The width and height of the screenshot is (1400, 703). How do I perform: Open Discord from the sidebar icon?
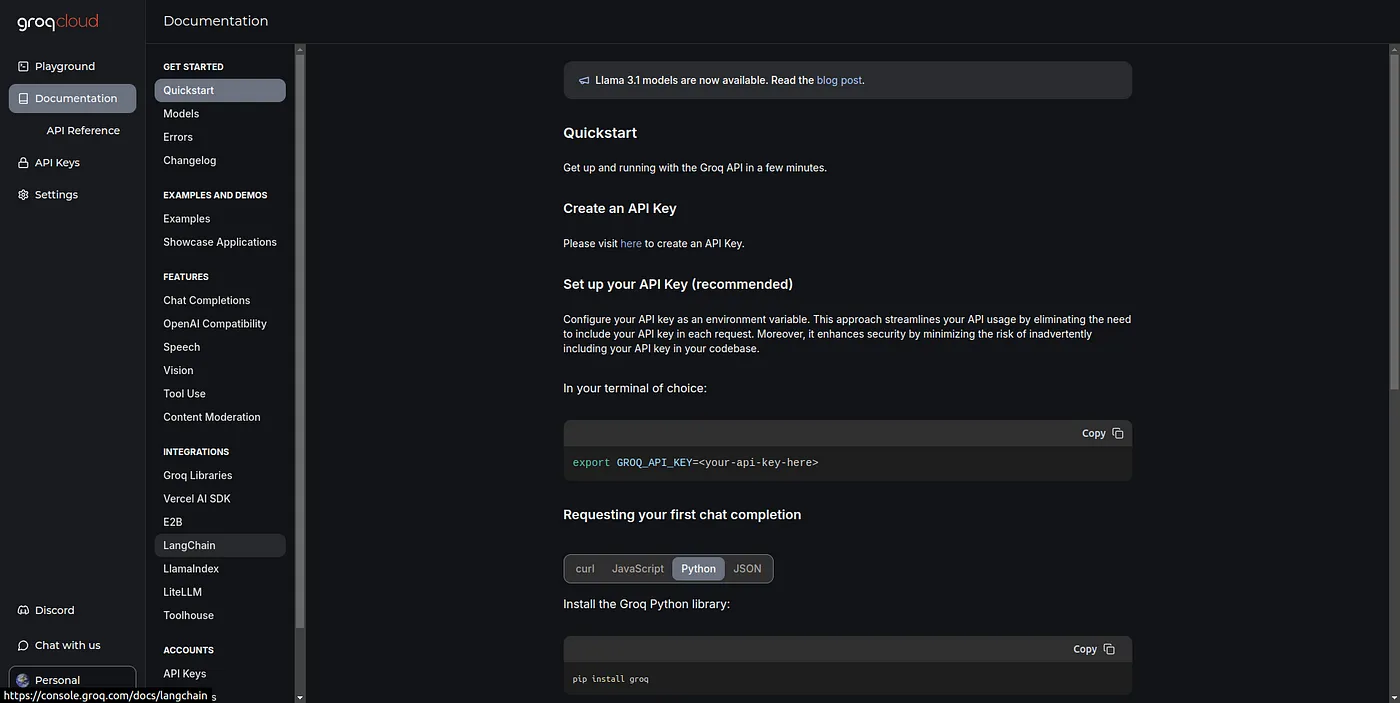pos(23,611)
